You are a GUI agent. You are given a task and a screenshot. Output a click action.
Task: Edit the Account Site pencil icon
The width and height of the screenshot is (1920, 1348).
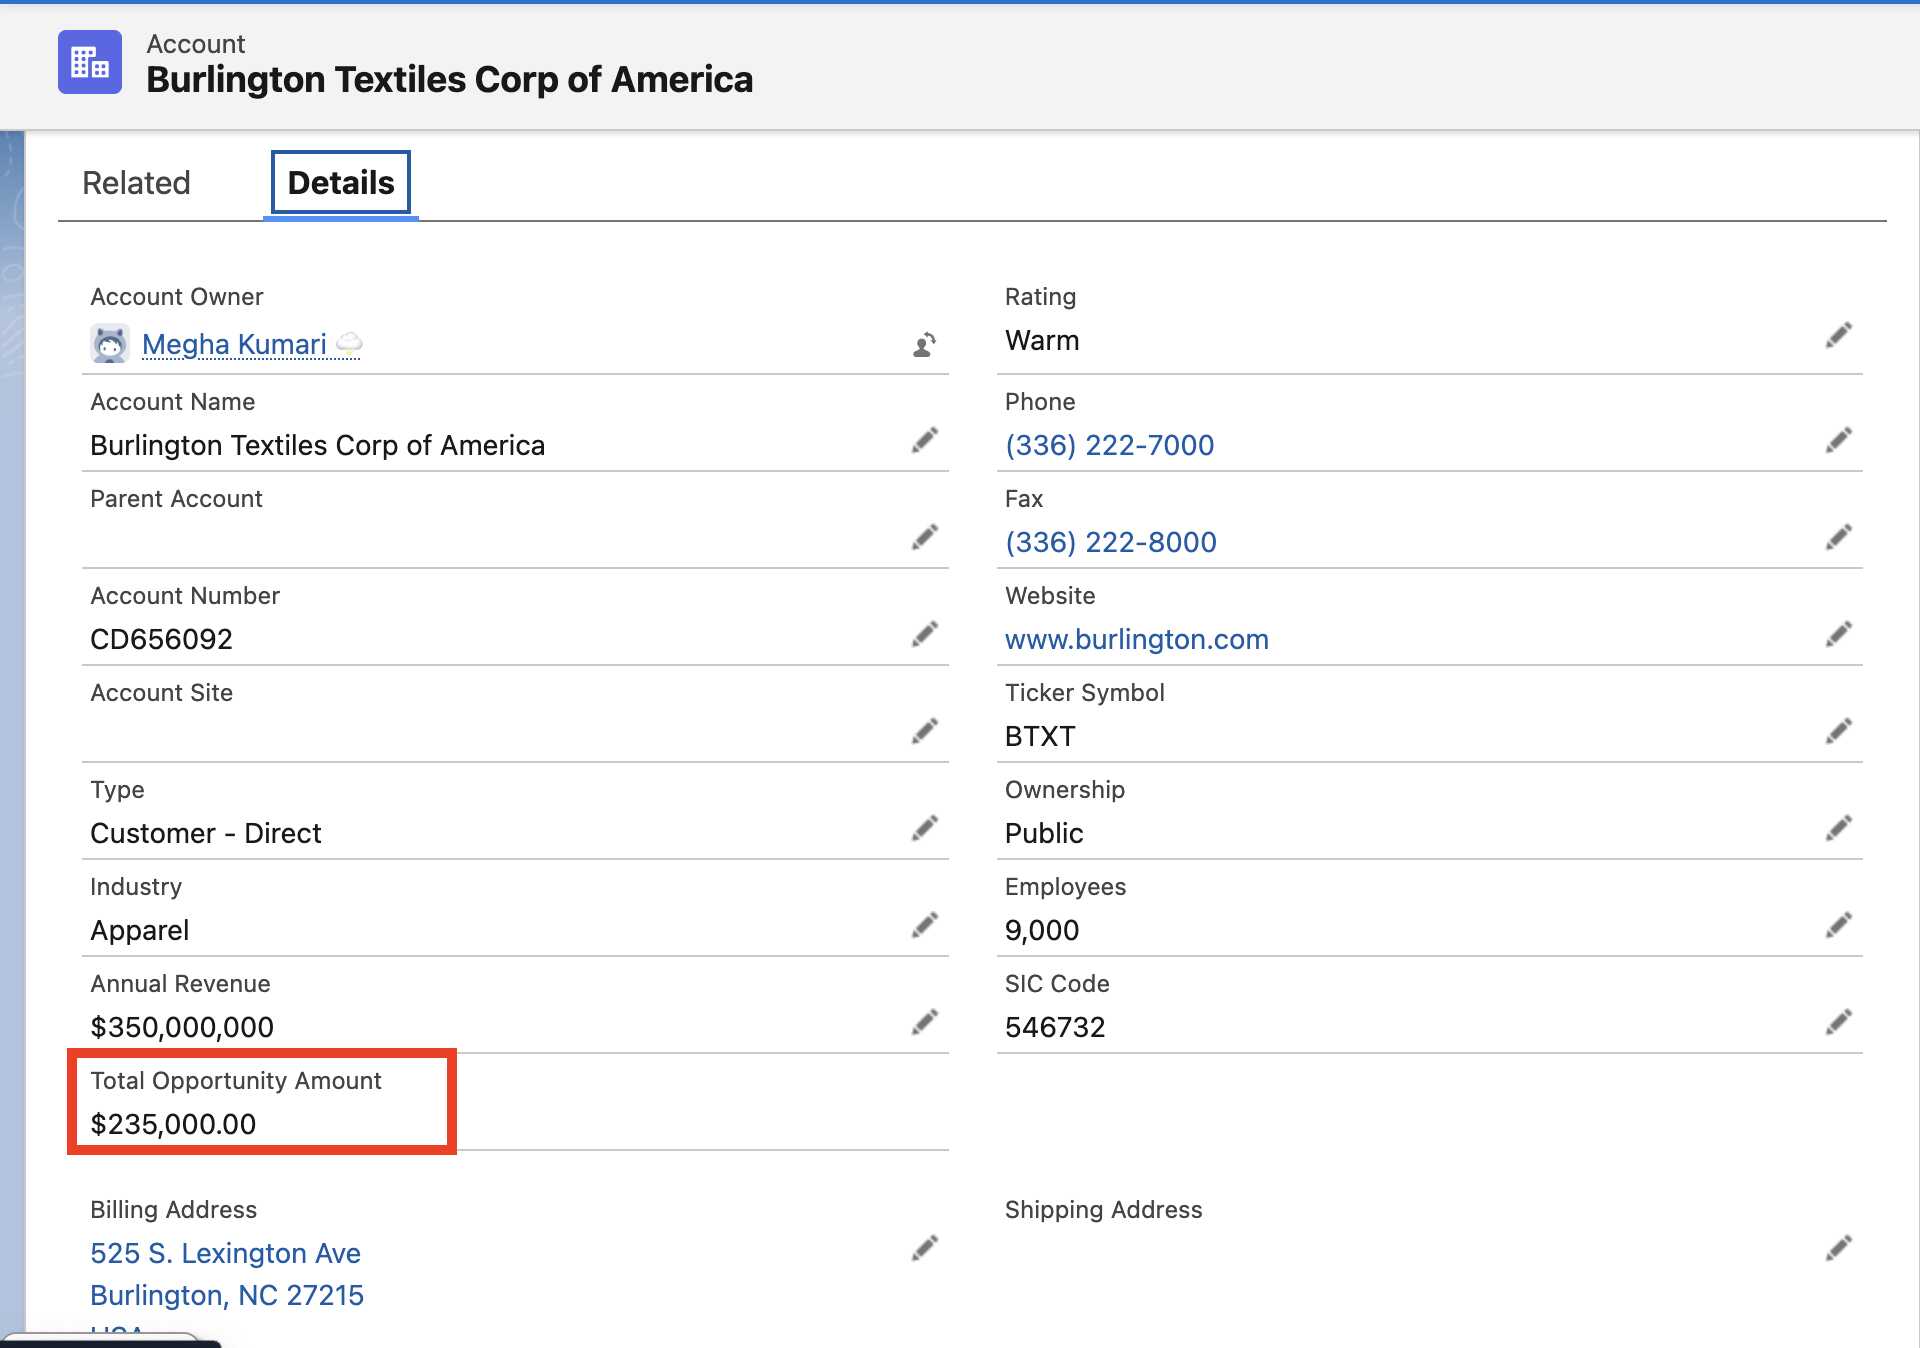click(925, 731)
